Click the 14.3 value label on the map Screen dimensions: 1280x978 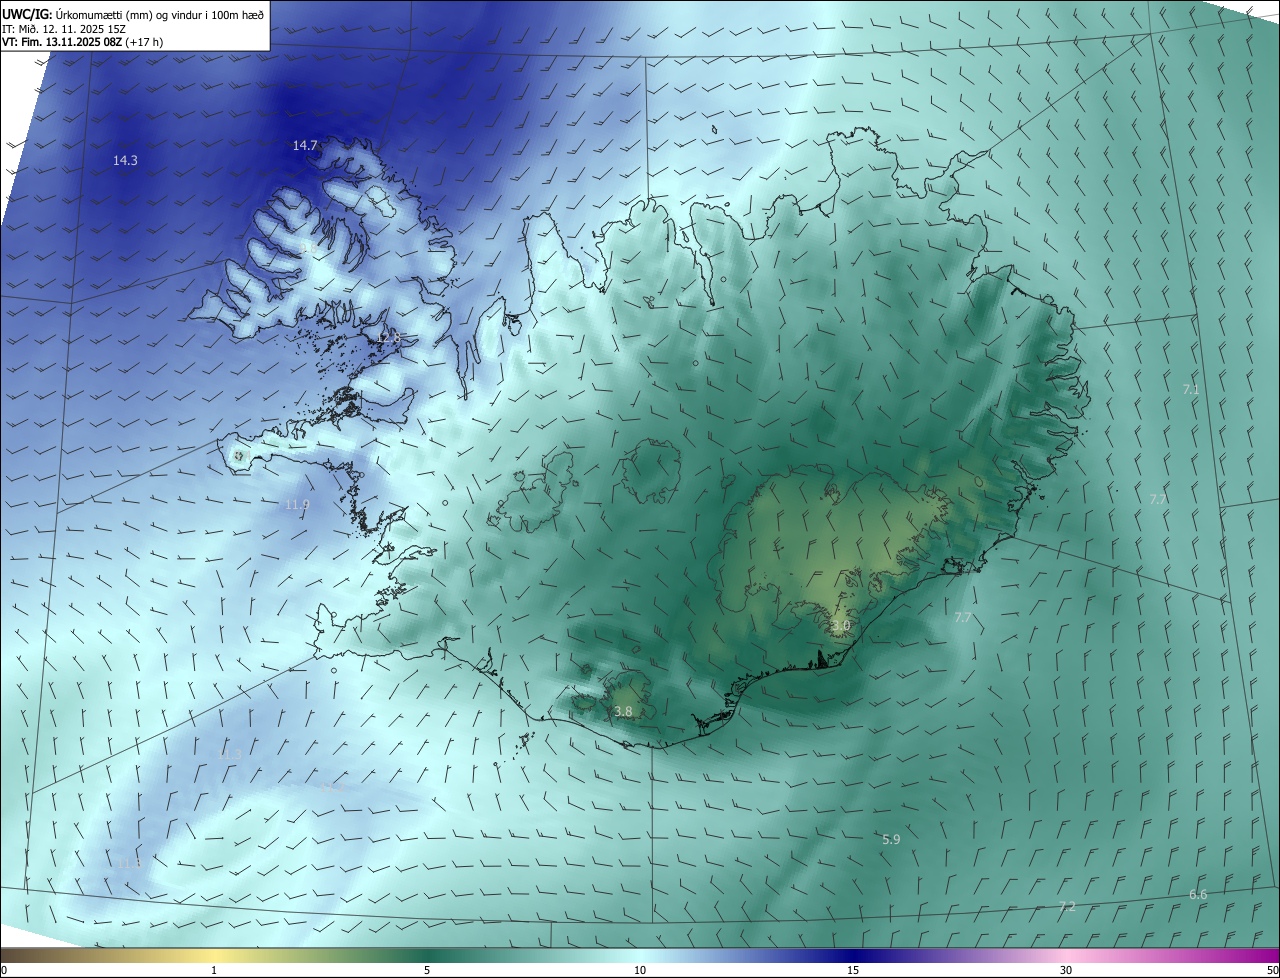125,160
